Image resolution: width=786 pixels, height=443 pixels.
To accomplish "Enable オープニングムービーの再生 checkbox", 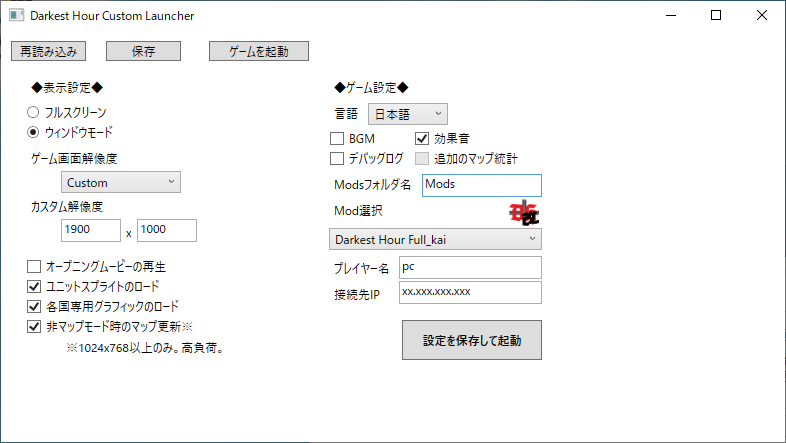I will [35, 267].
